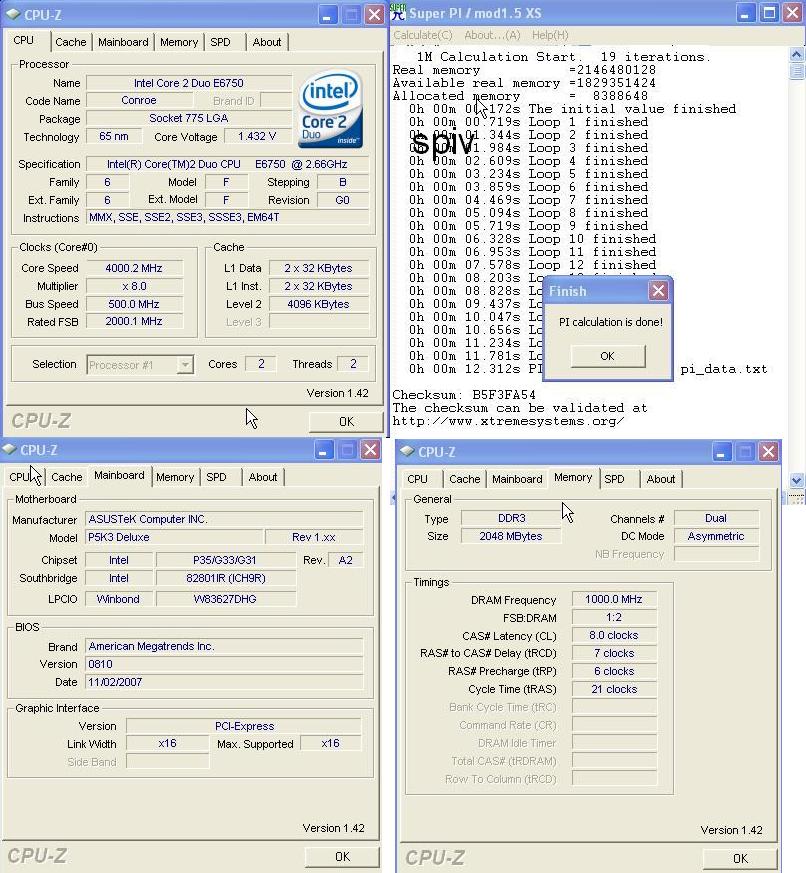Viewport: 806px width, 873px height.
Task: Open About...(A) menu in Super PI
Action: click(492, 35)
